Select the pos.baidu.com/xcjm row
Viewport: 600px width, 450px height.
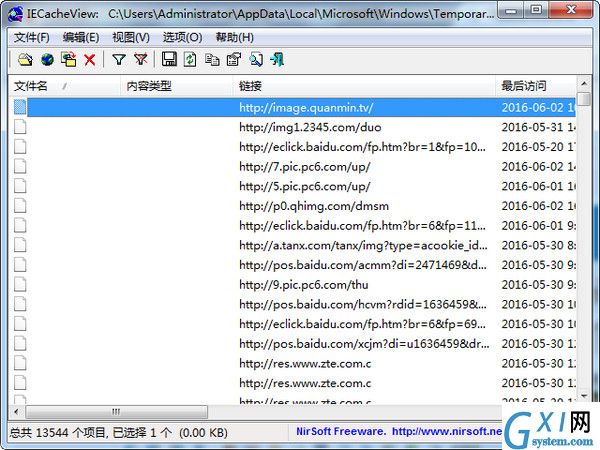pos(292,344)
